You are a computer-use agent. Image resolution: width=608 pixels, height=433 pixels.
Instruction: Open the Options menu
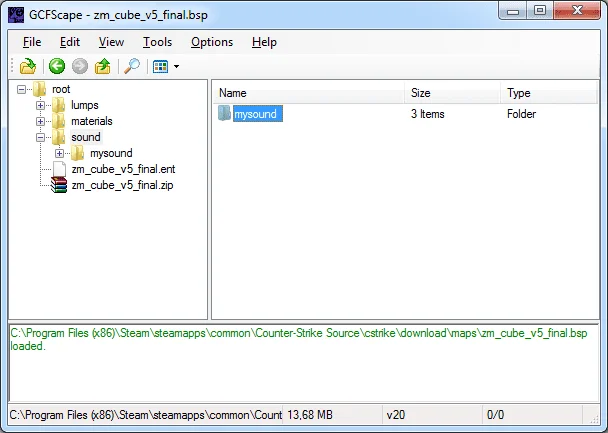pyautogui.click(x=211, y=42)
